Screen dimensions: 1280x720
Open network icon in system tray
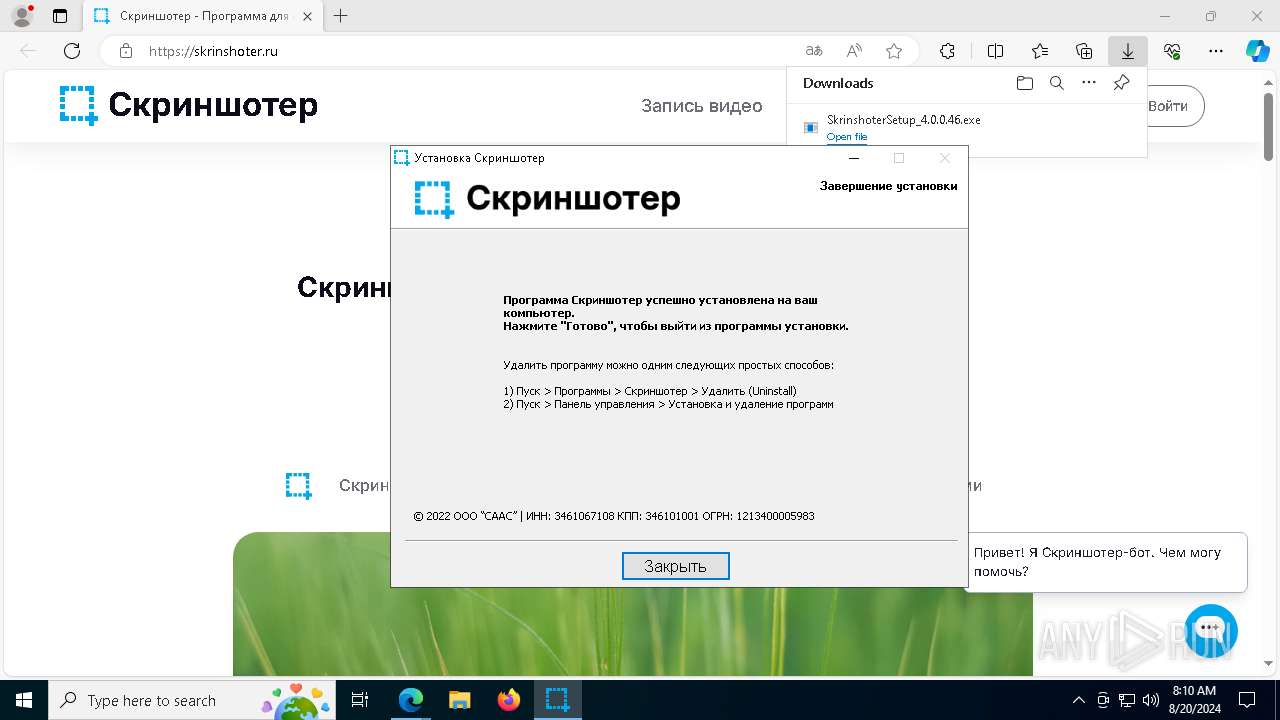1127,700
